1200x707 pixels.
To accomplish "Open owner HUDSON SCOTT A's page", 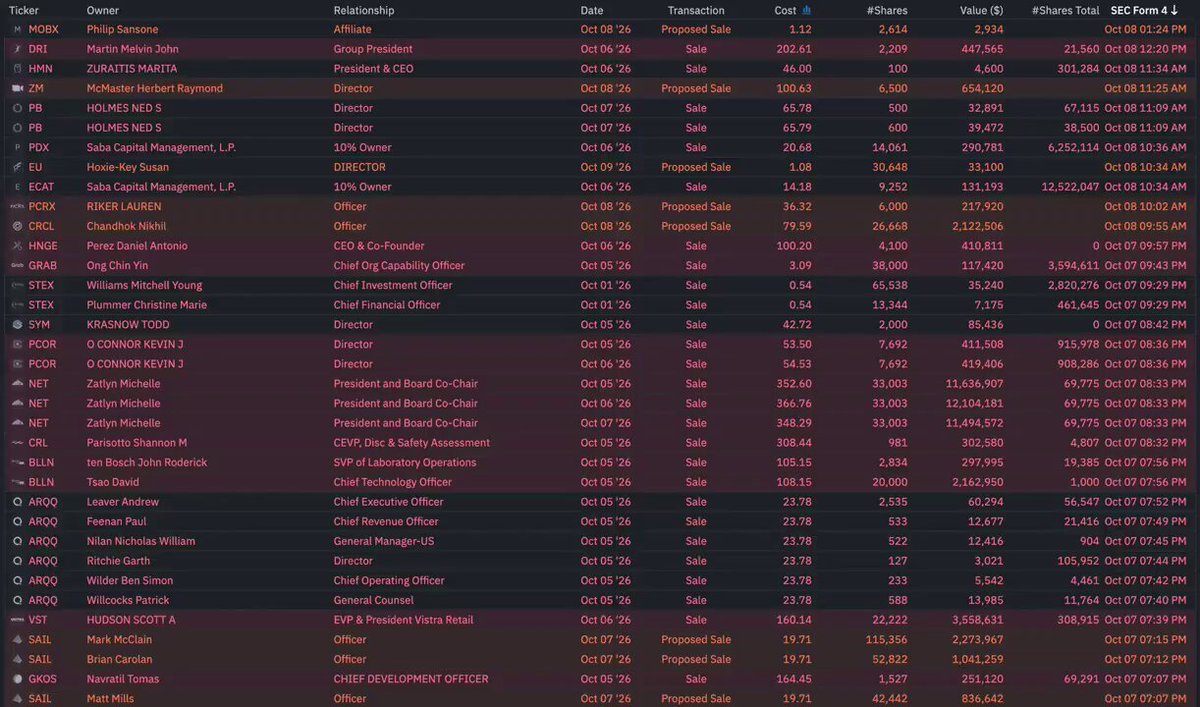I will 131,620.
